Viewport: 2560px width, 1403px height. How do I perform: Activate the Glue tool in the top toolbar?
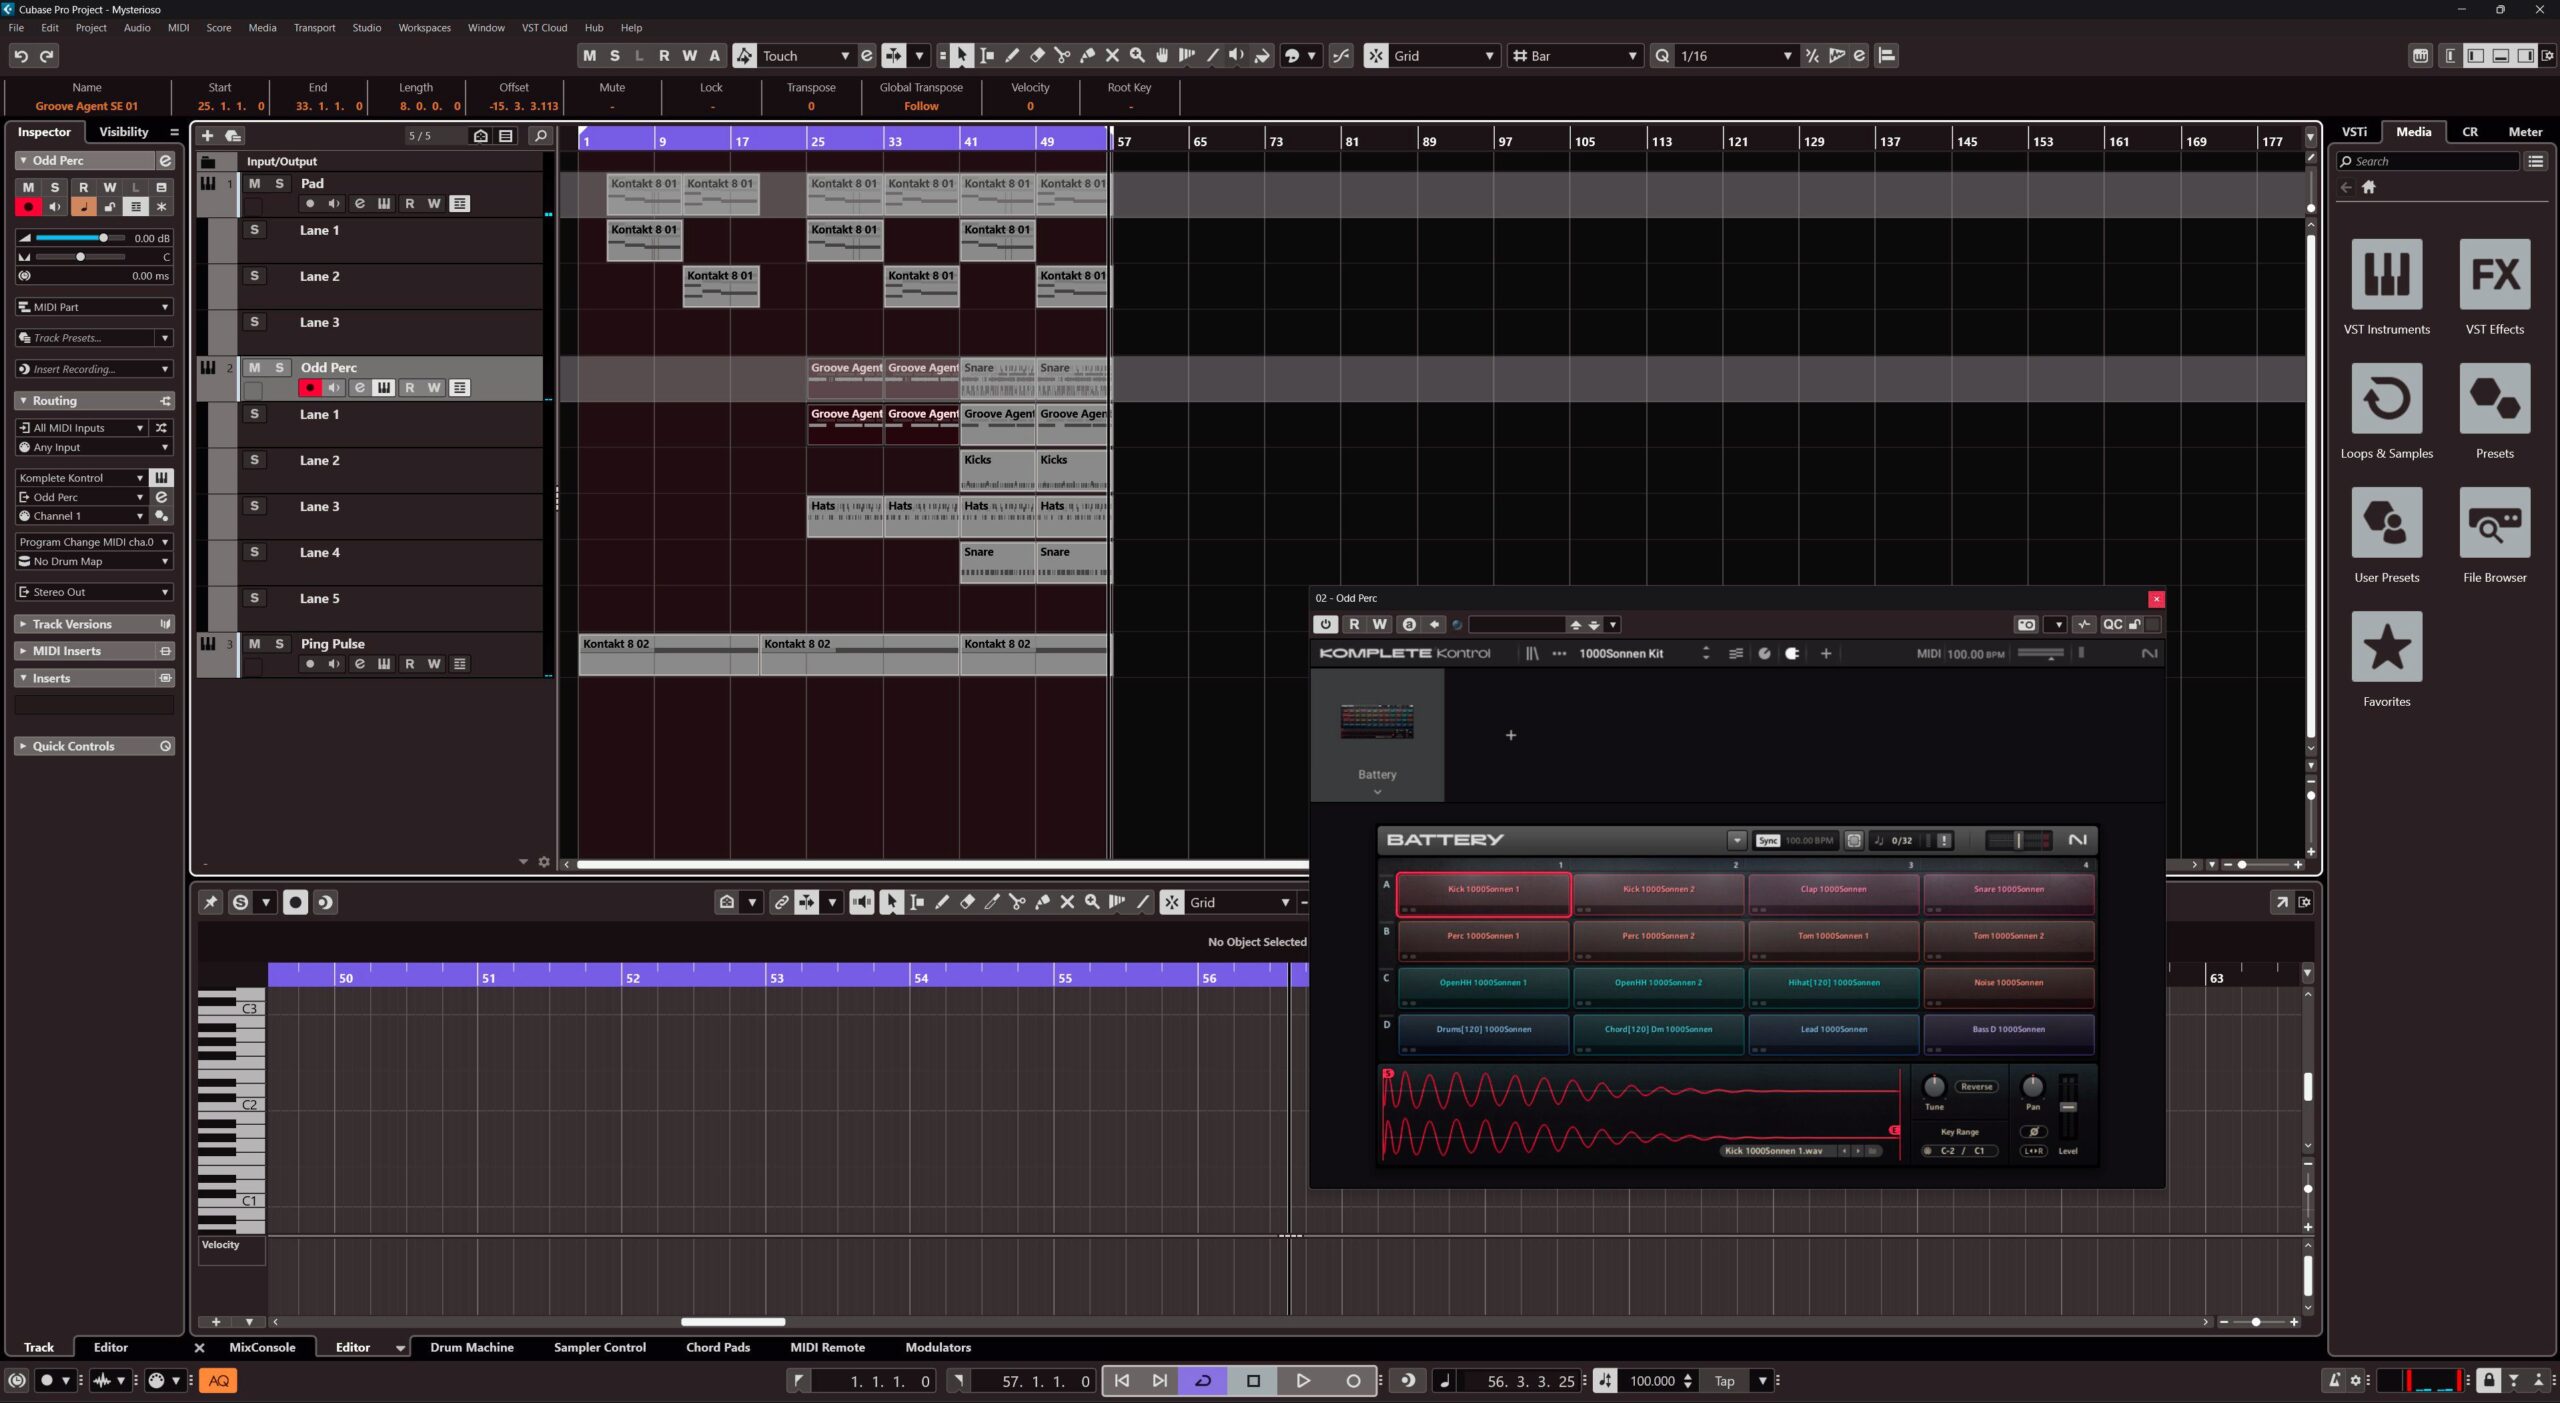[x=1087, y=56]
